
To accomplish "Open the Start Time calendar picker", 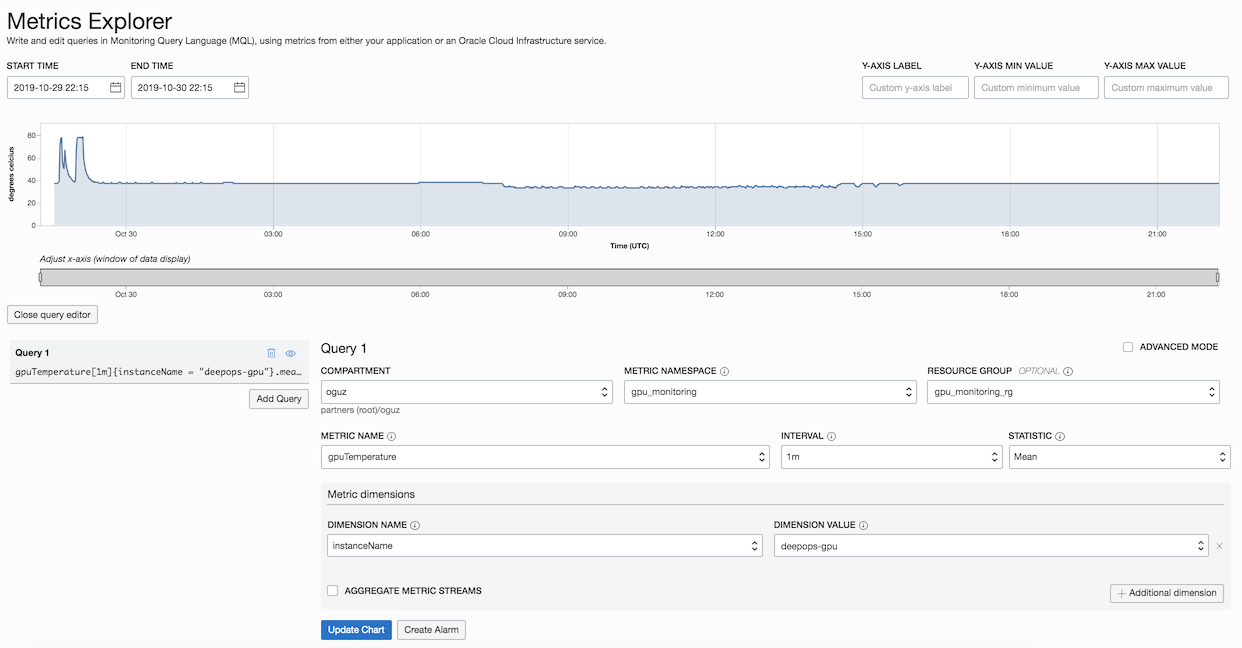I will tap(115, 87).
